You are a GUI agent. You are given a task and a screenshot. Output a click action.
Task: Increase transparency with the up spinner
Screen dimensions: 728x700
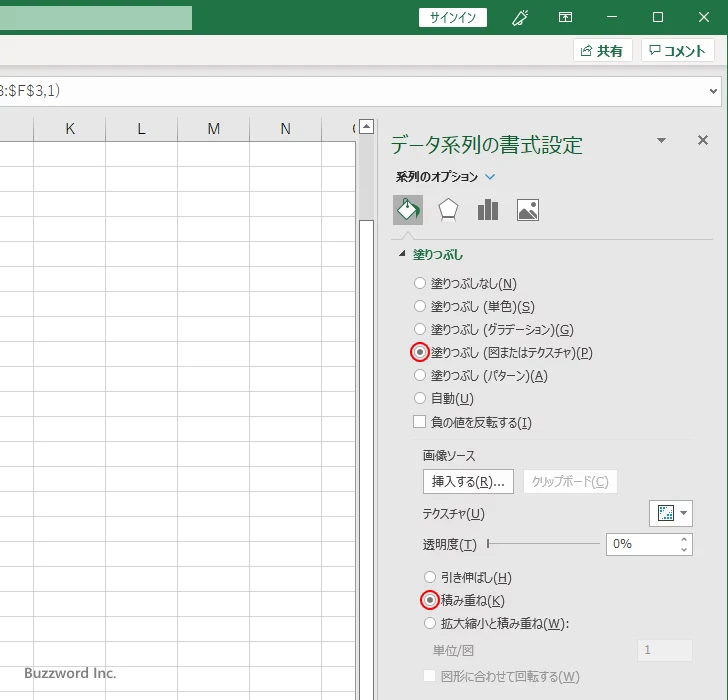pyautogui.click(x=684, y=539)
